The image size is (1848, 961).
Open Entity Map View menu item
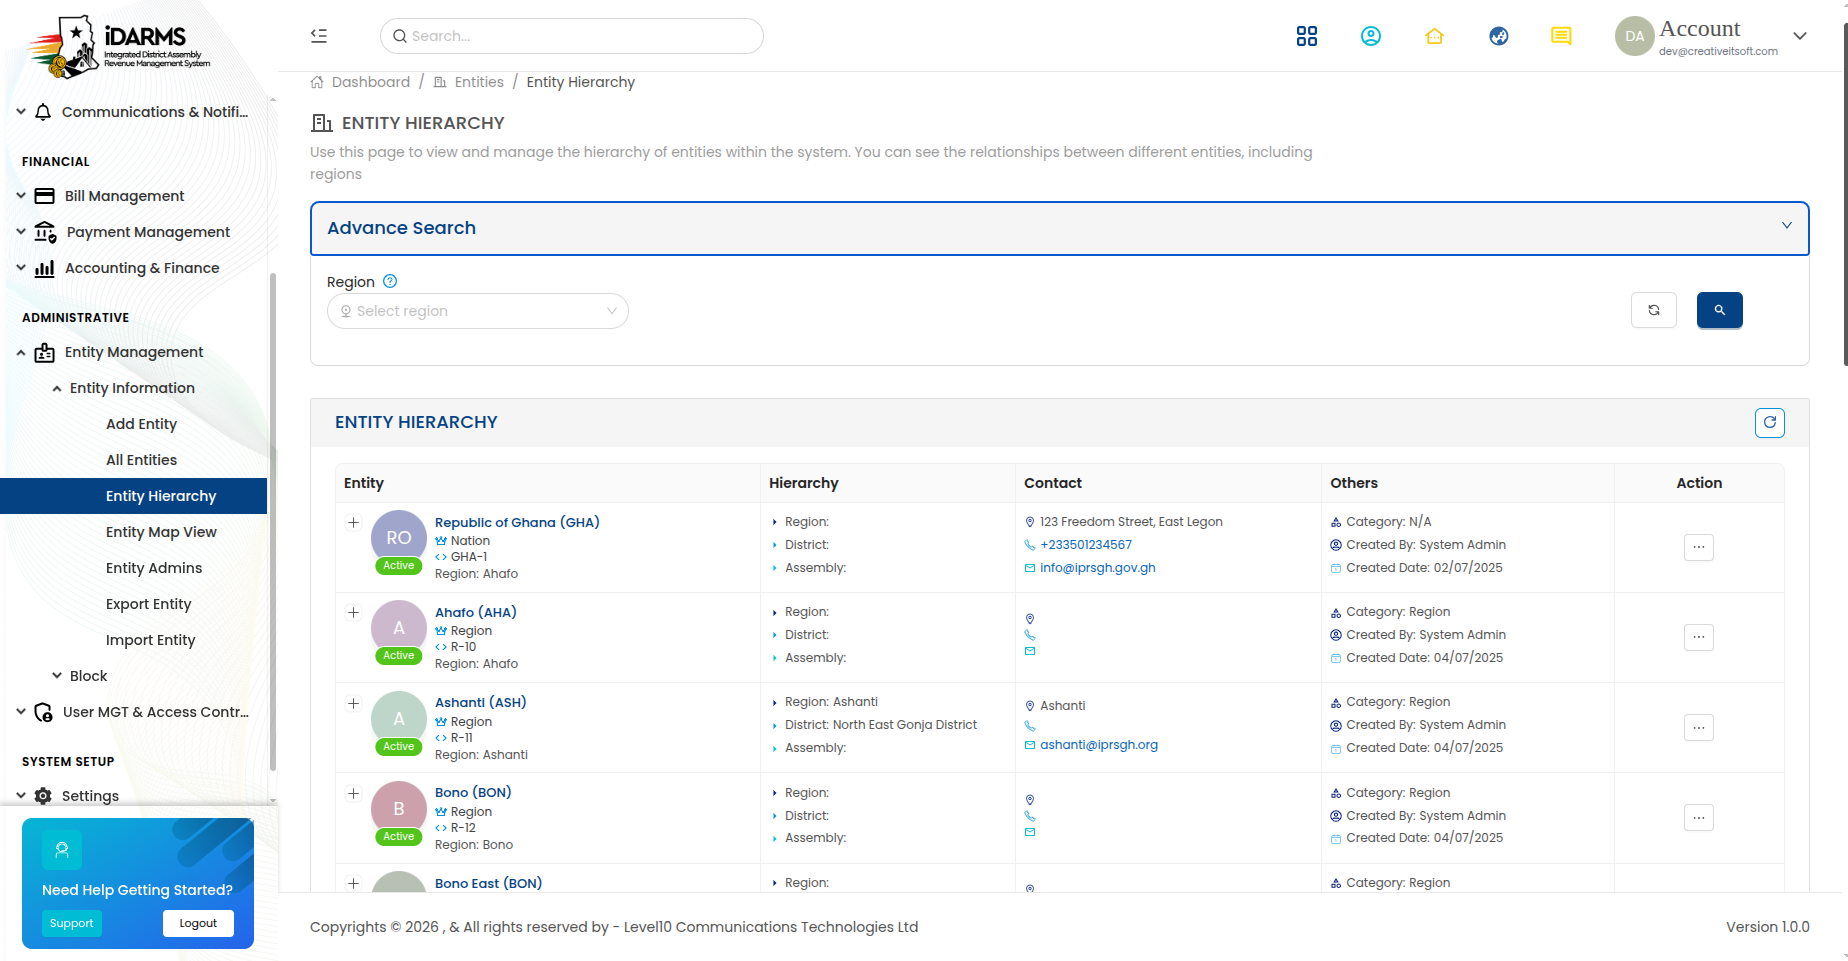(x=161, y=532)
